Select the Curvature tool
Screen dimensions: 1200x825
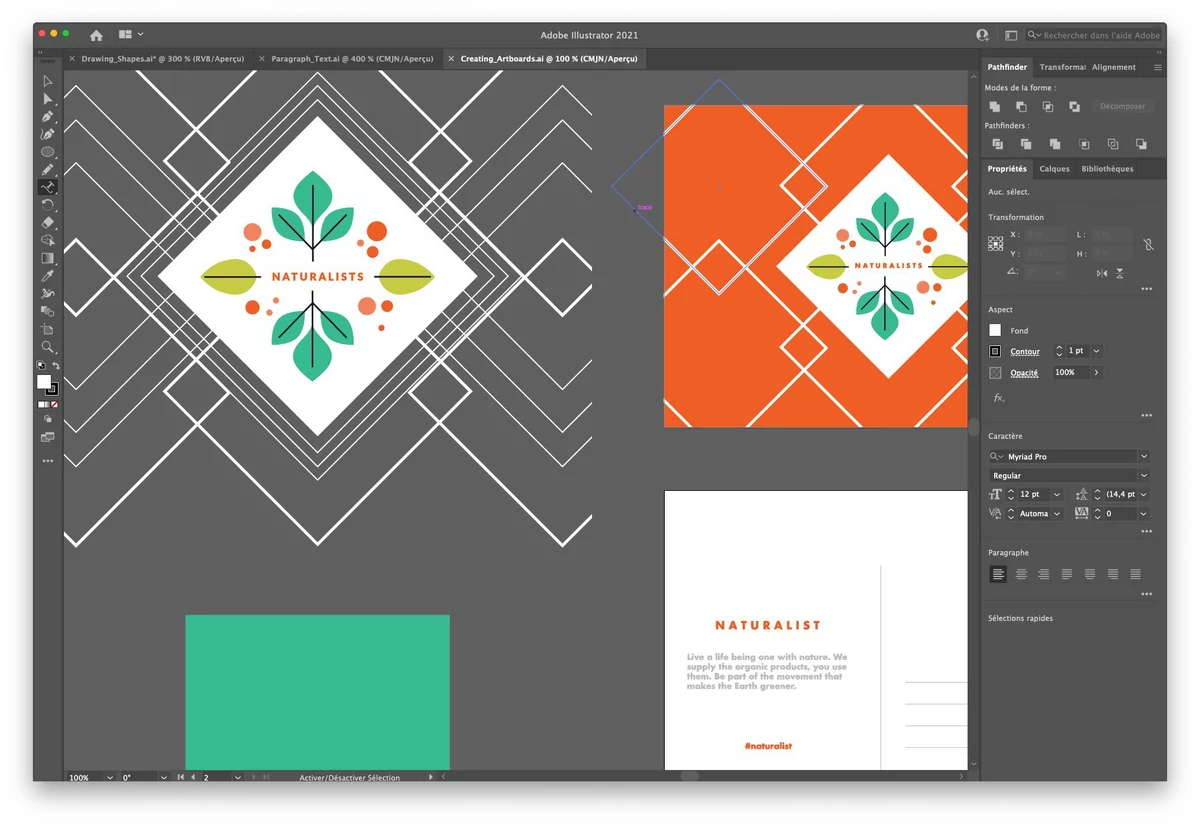point(47,134)
